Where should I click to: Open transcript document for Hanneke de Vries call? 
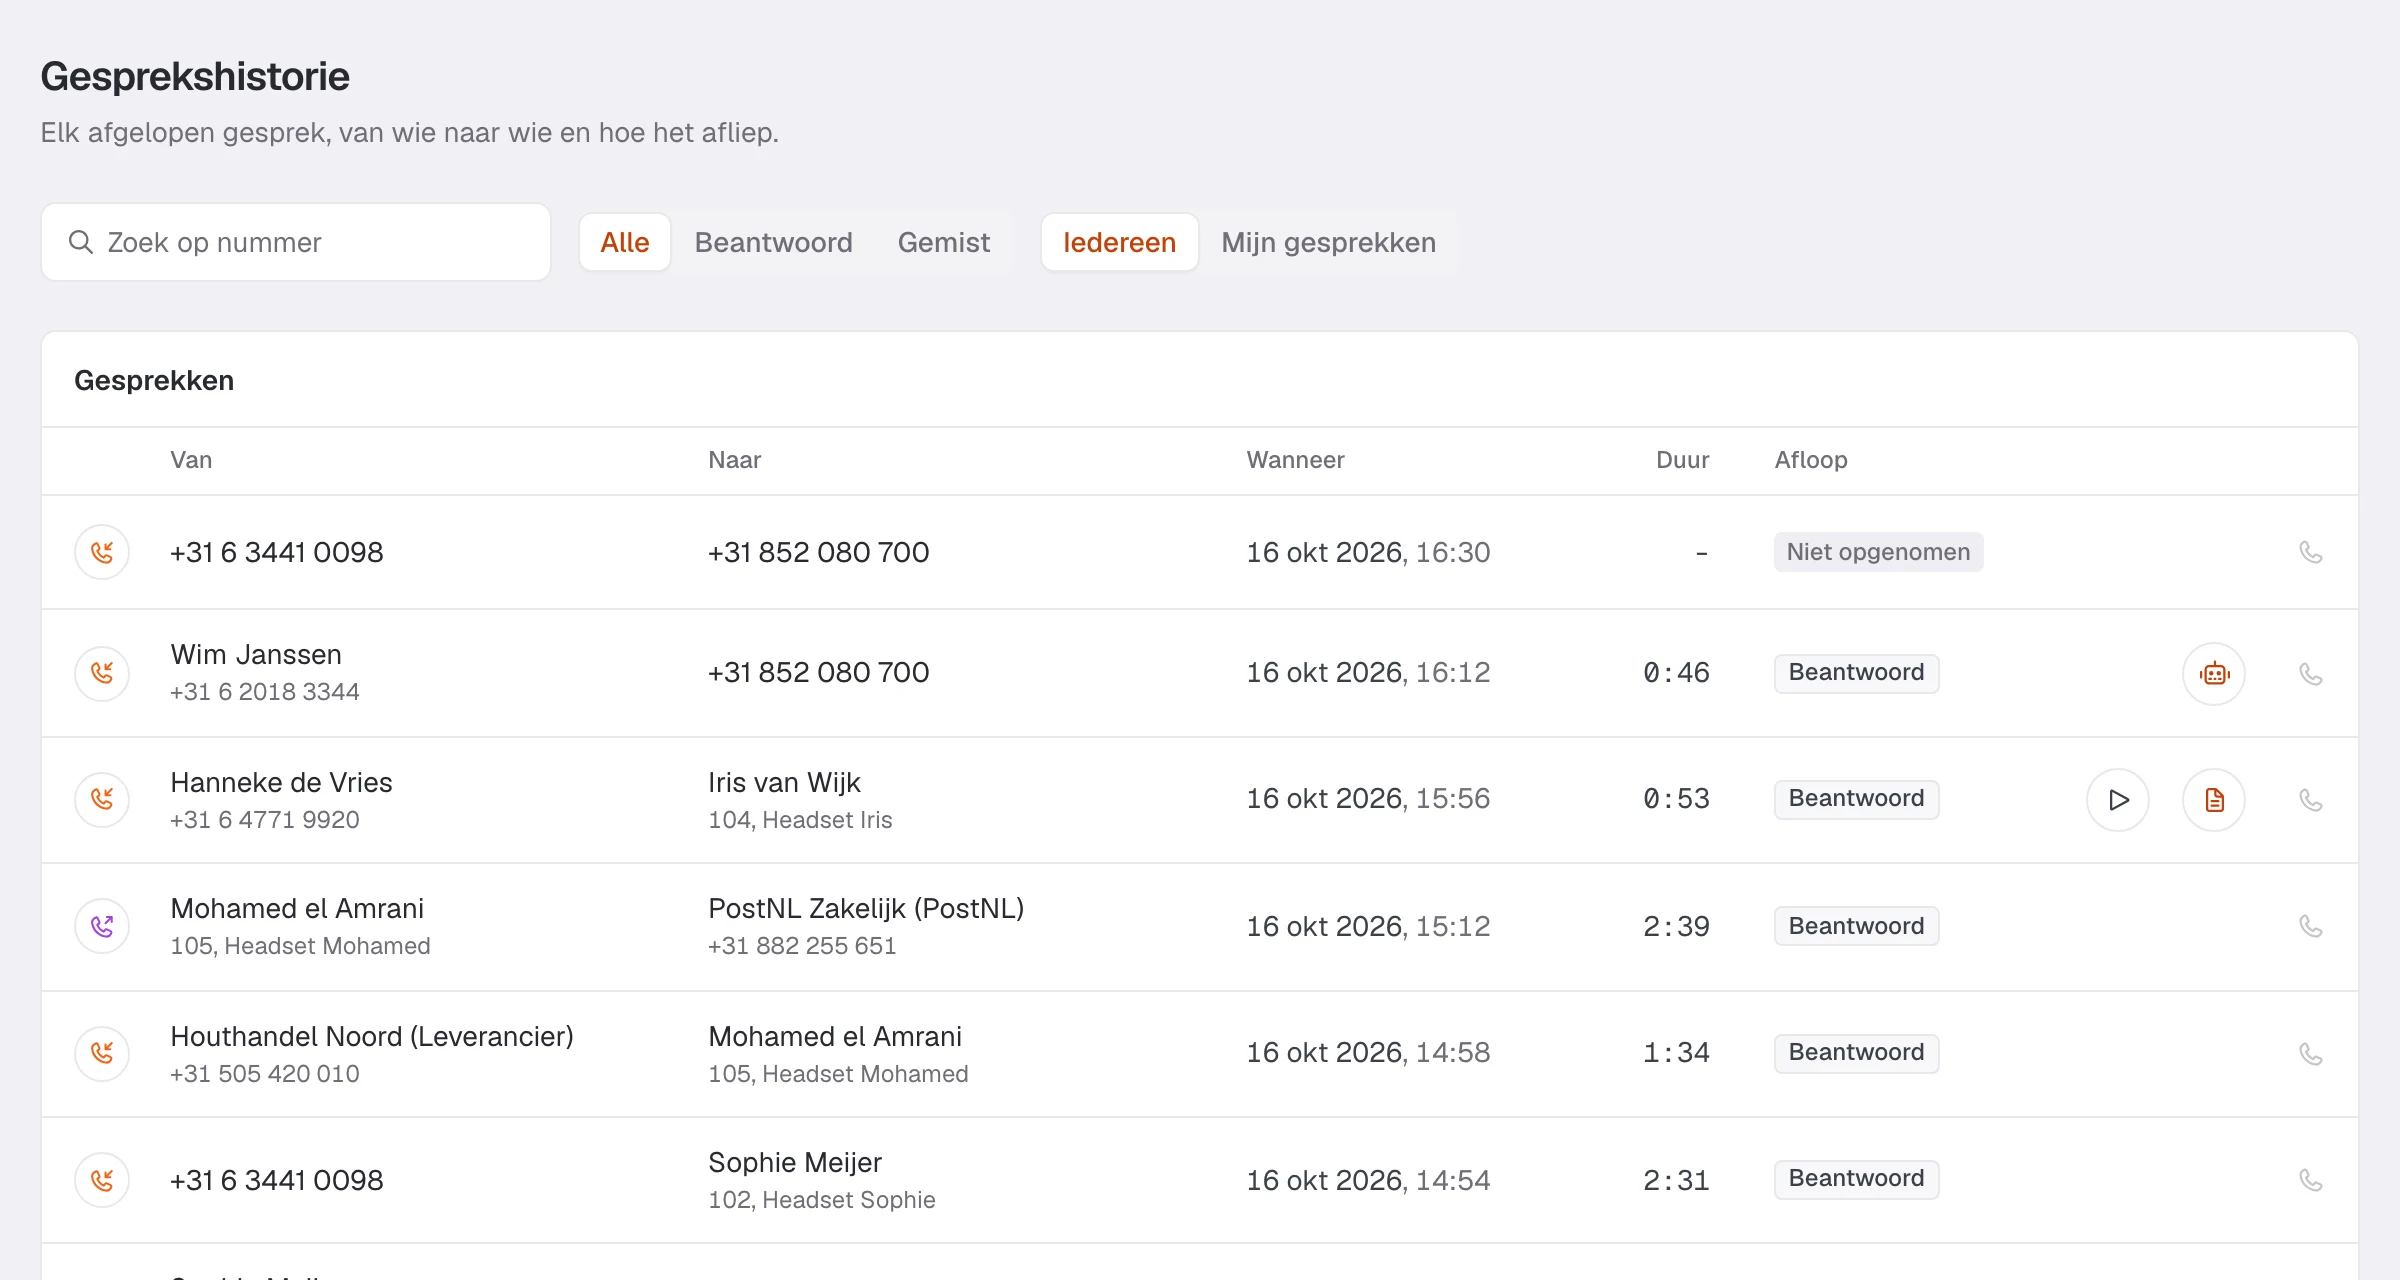(x=2214, y=800)
